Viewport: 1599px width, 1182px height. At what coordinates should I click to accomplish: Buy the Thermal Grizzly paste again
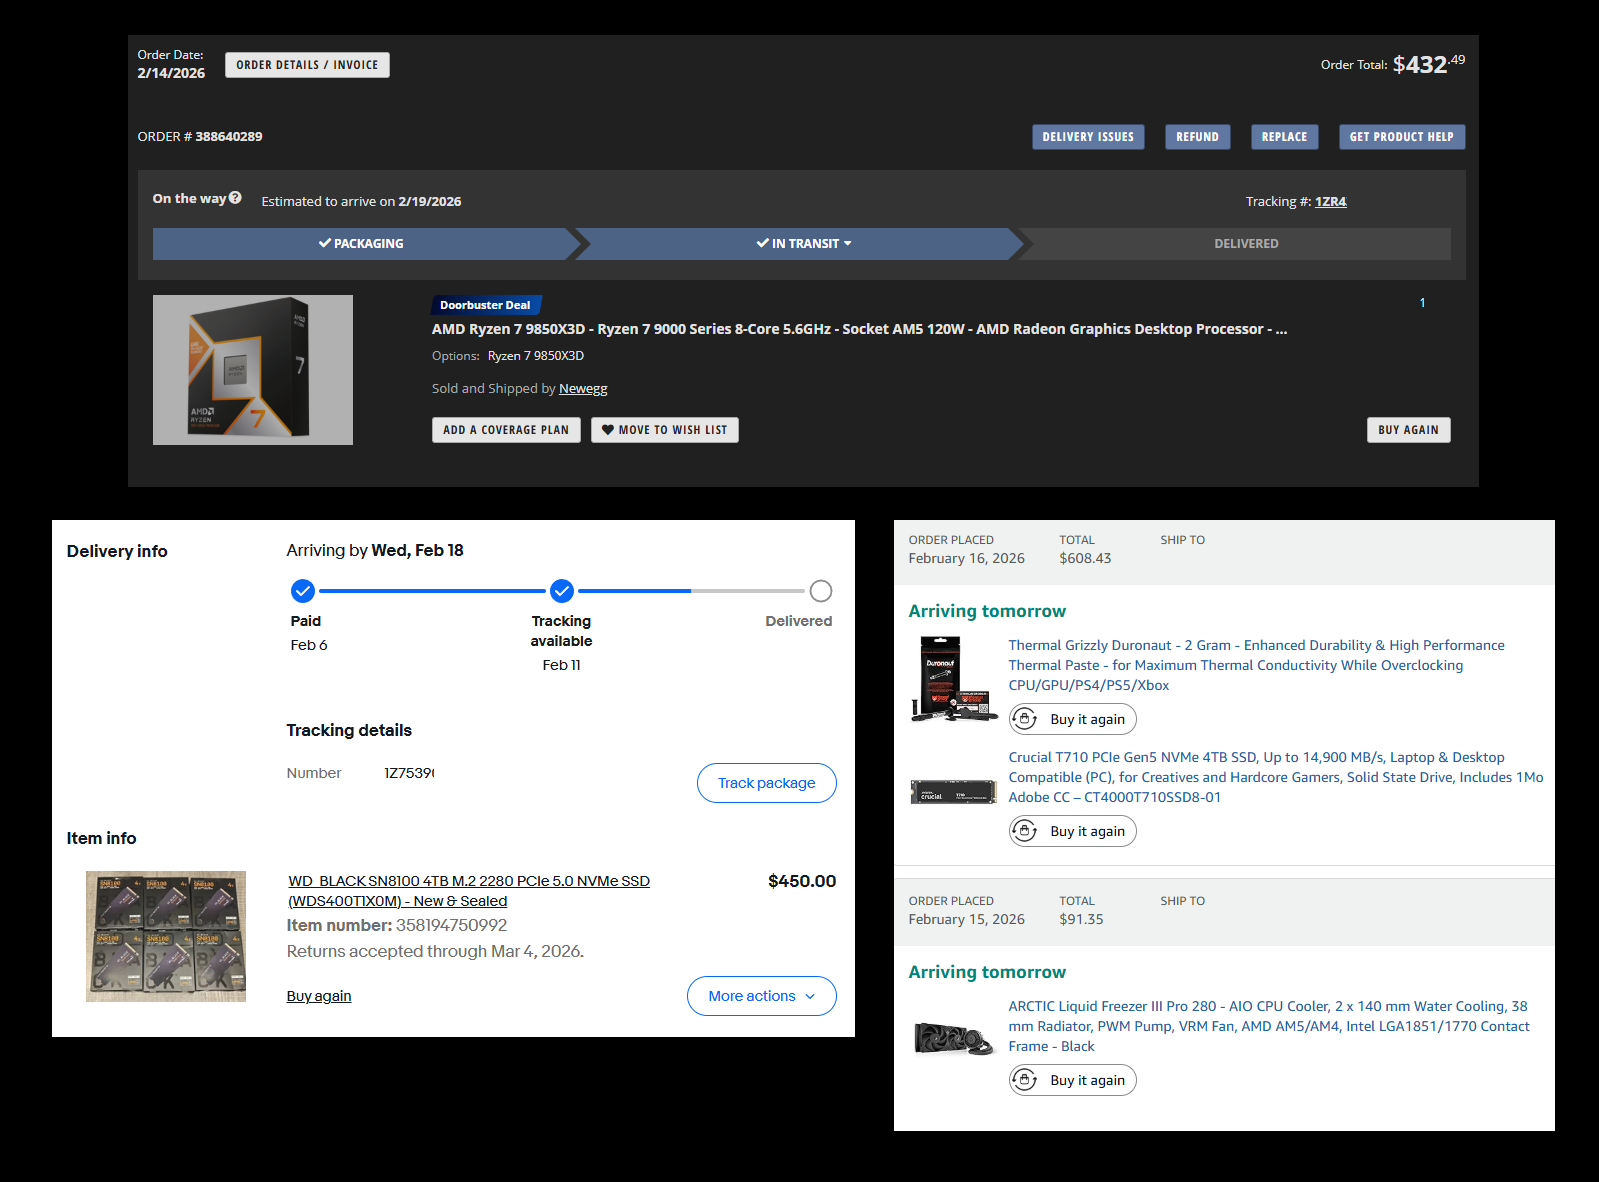[x=1073, y=719]
